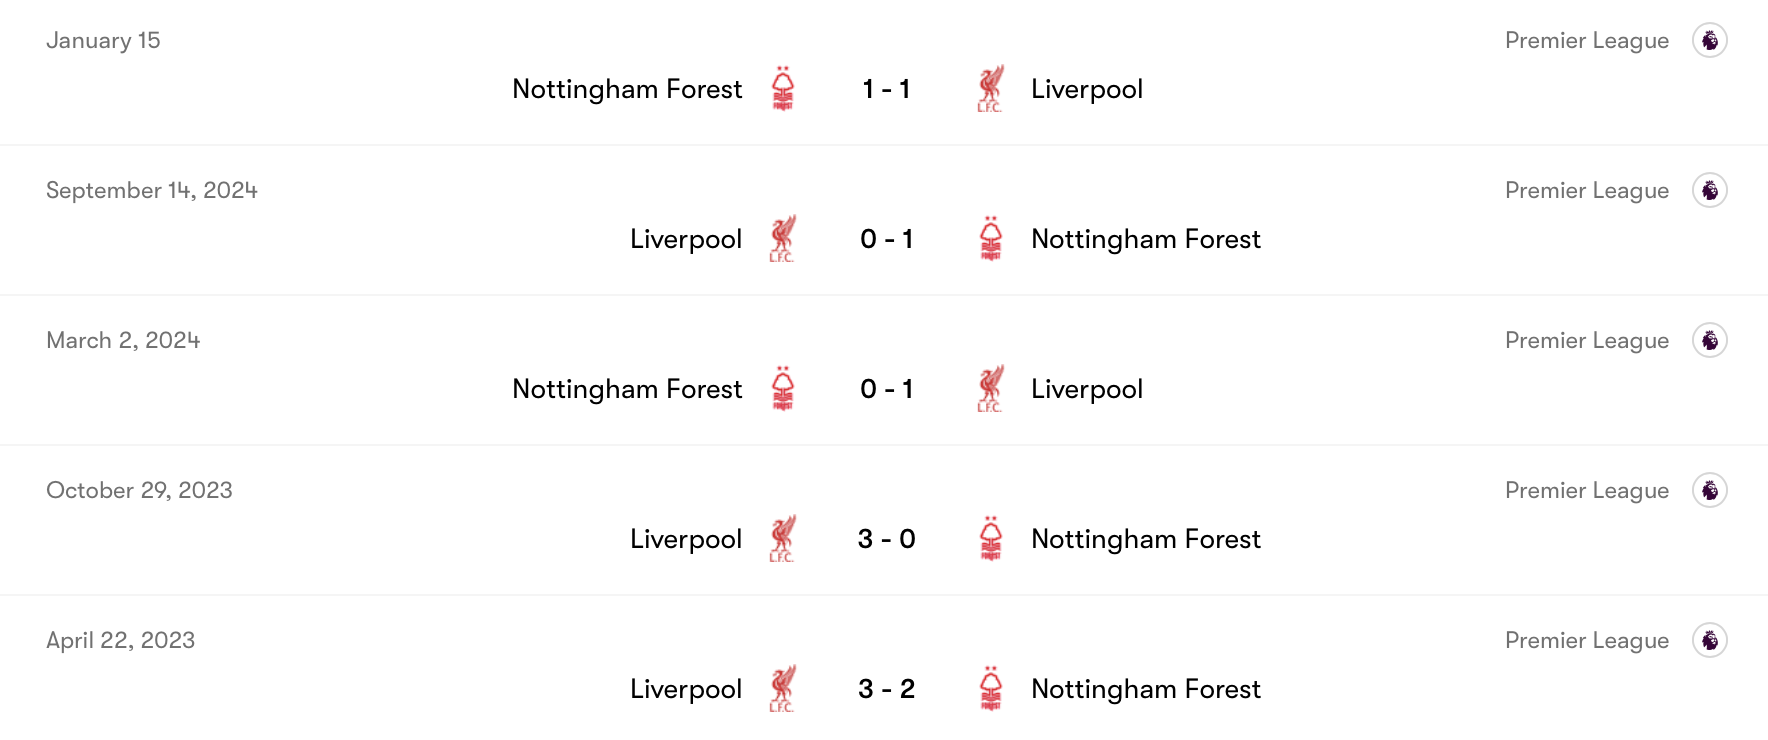Click the Liverpool crest in the September 14 match
1768x740 pixels.
point(785,238)
